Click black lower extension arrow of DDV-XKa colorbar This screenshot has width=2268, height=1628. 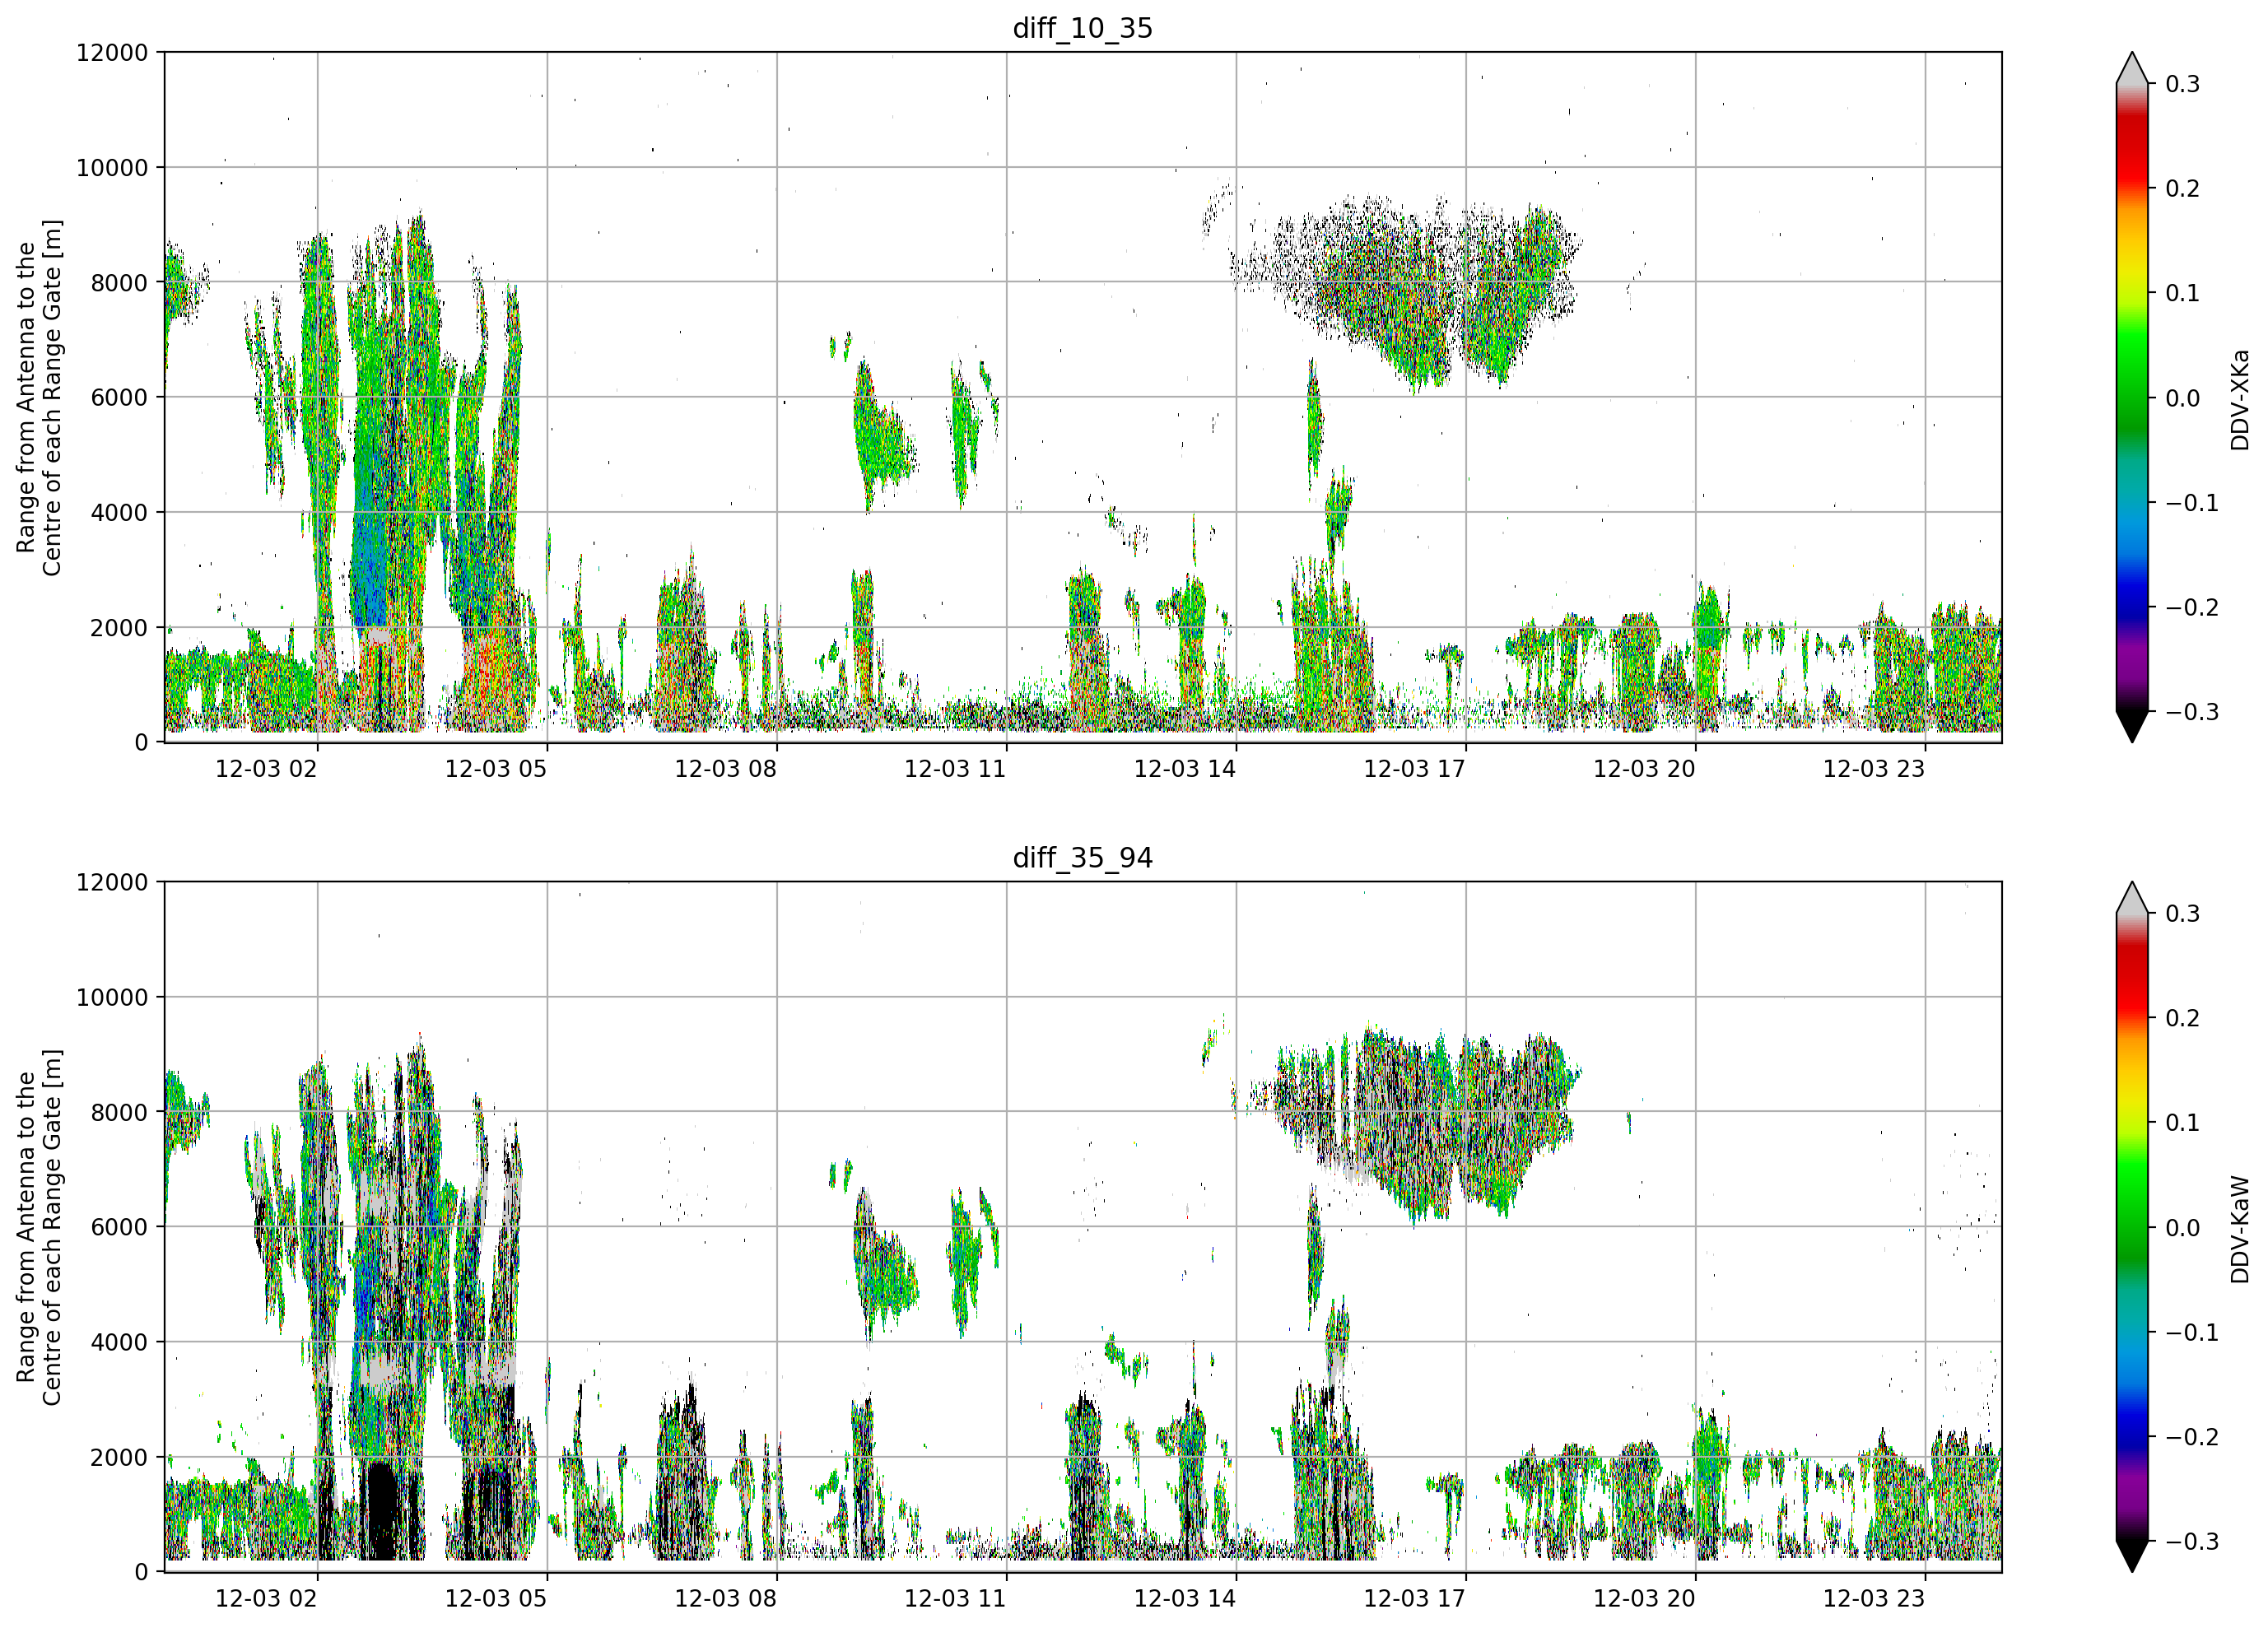point(2132,725)
